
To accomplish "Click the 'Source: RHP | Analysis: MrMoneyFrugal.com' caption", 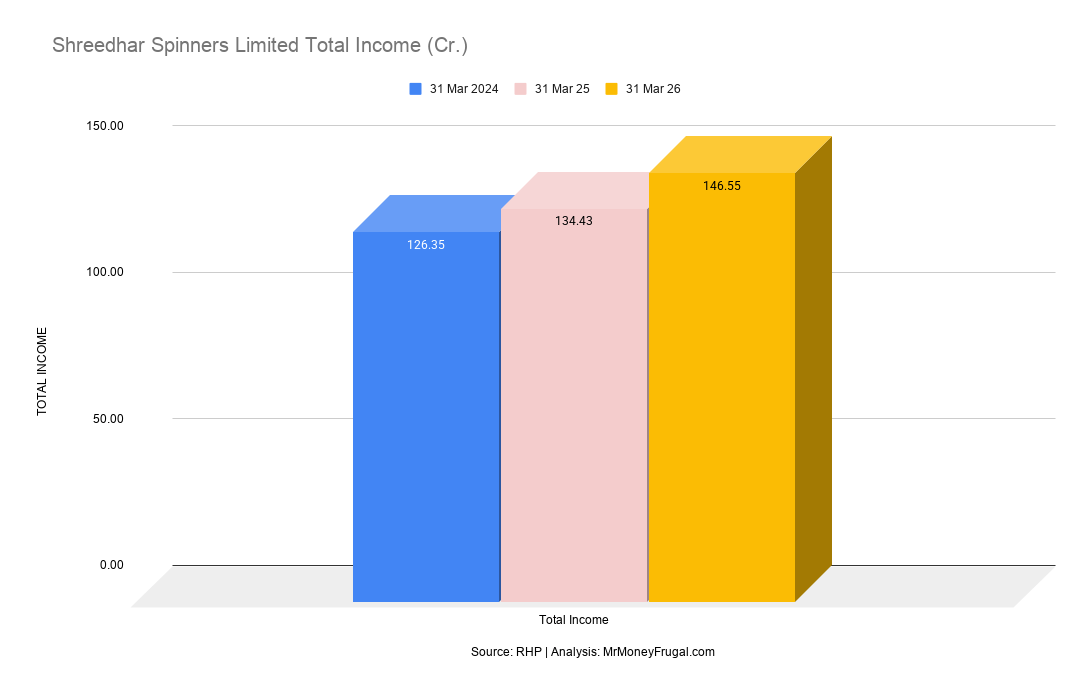I will click(593, 652).
